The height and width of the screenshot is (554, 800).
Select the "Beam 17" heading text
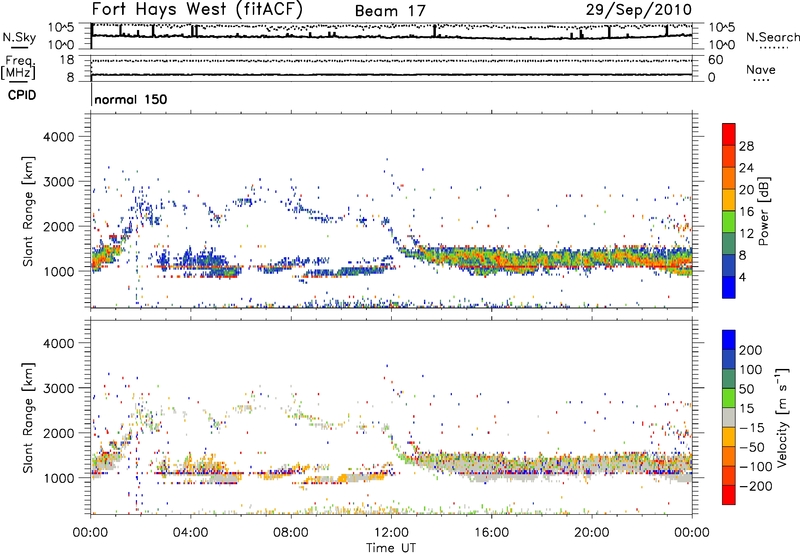pos(390,11)
